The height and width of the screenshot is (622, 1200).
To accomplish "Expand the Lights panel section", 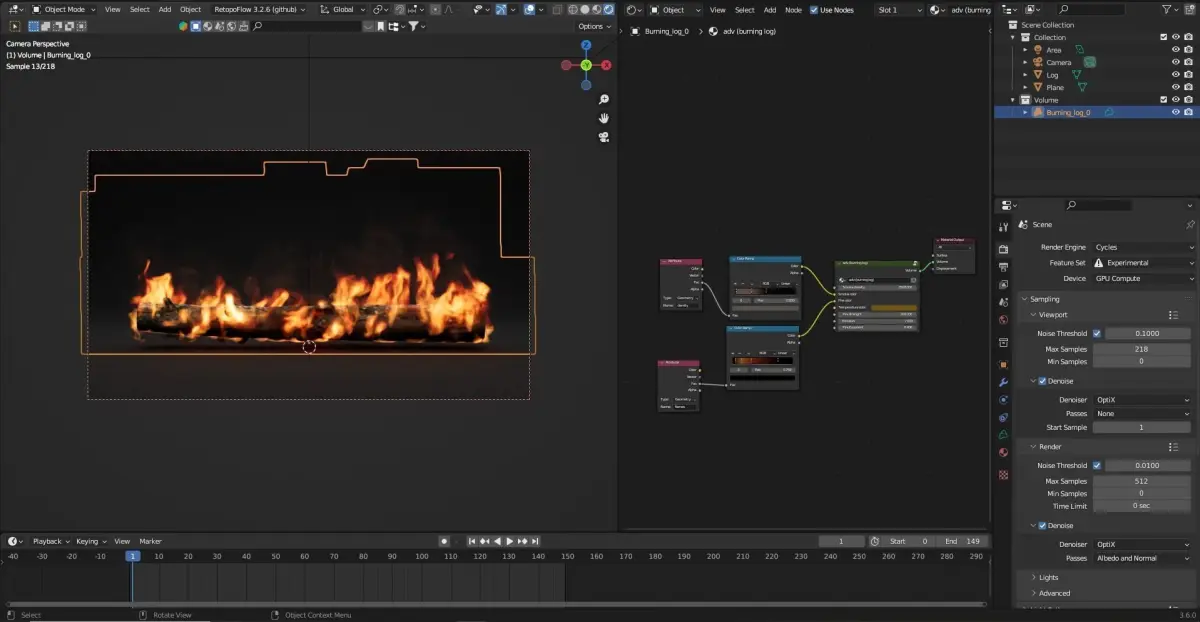I will 1048,577.
